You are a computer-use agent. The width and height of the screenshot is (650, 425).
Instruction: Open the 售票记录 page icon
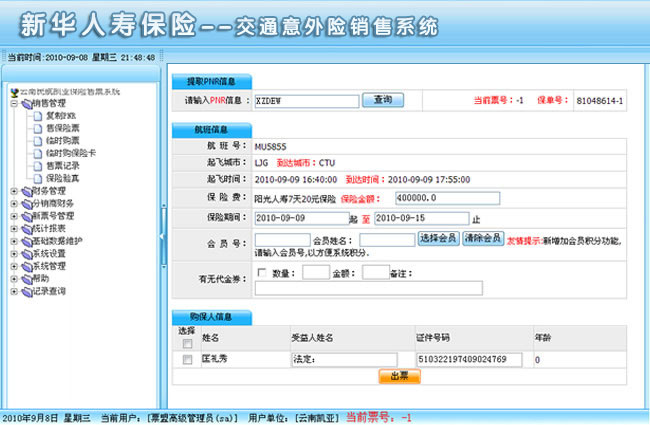(38, 166)
